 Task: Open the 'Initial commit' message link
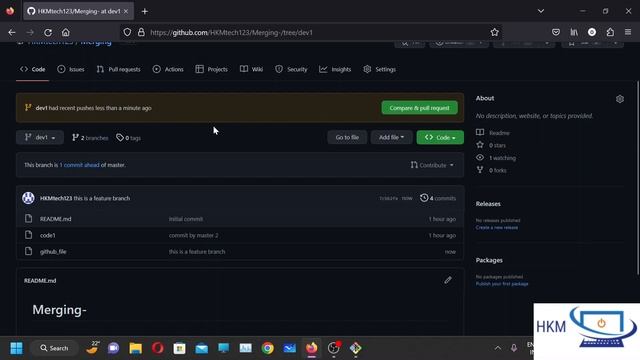(186, 219)
